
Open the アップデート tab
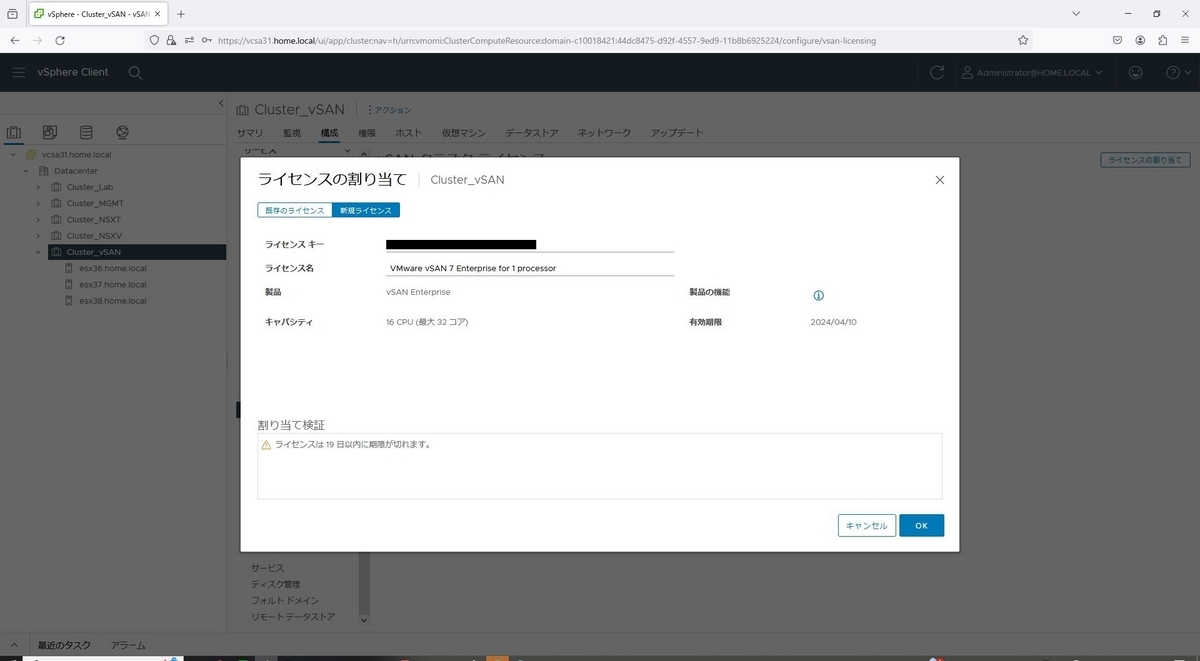click(x=677, y=133)
